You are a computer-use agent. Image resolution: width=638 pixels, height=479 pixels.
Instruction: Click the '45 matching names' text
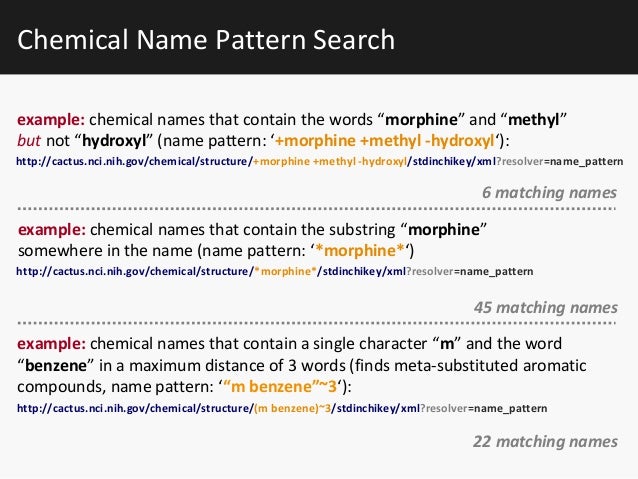(546, 307)
